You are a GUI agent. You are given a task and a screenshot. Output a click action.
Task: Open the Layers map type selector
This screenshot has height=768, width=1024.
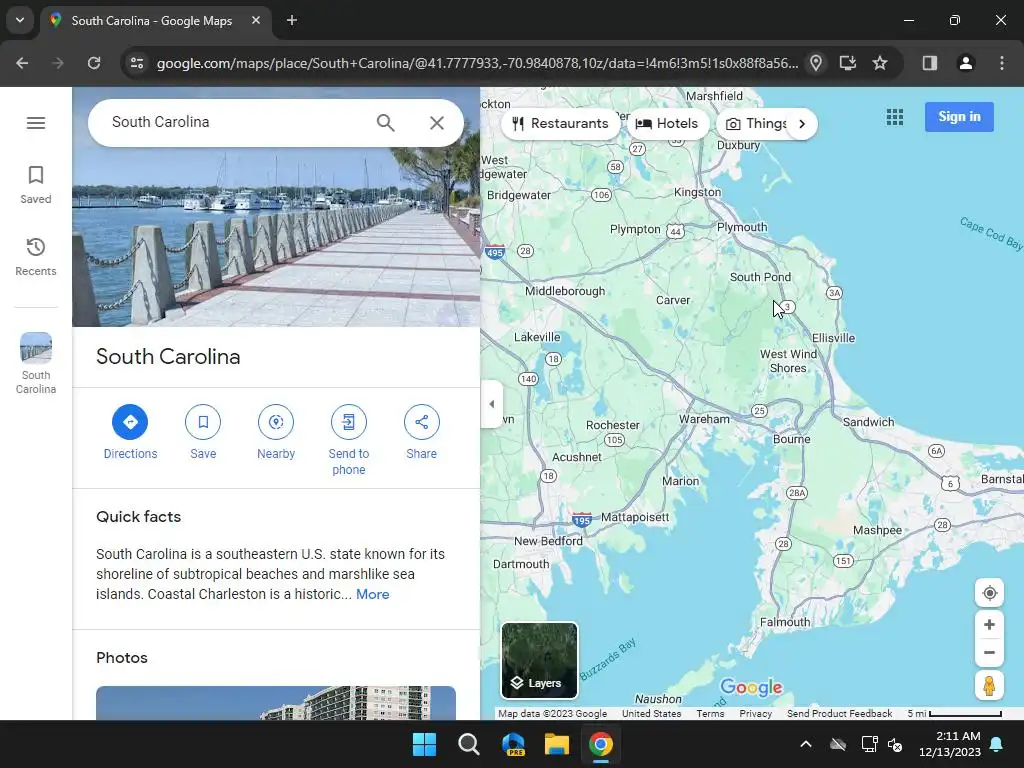point(539,660)
